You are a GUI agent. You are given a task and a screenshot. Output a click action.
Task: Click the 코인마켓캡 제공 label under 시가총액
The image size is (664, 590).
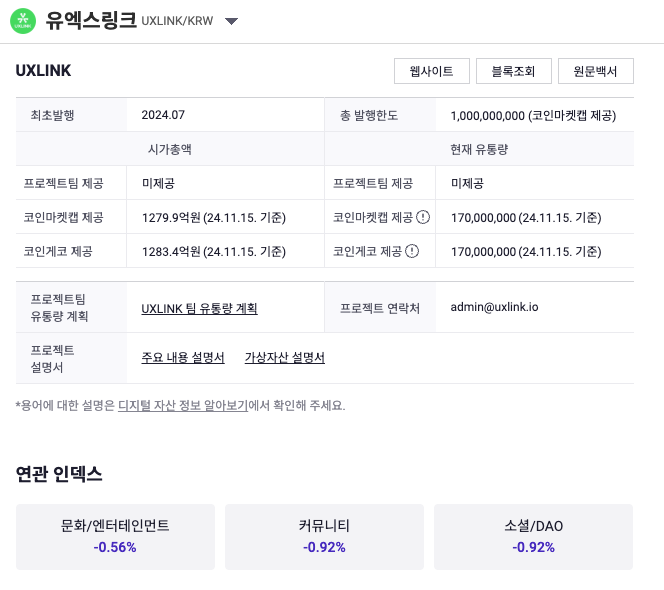64,217
